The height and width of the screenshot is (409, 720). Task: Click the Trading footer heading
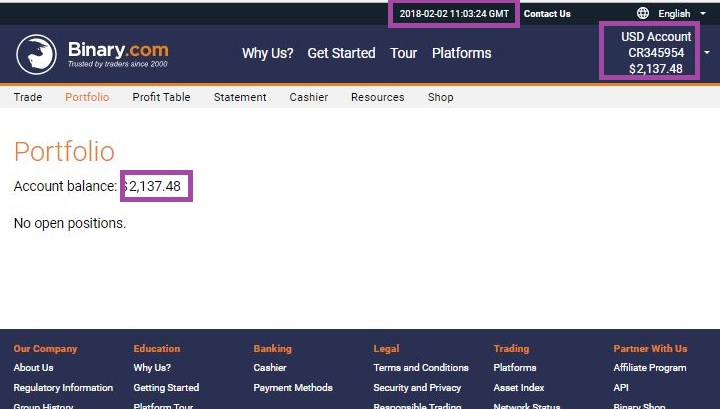coord(511,349)
